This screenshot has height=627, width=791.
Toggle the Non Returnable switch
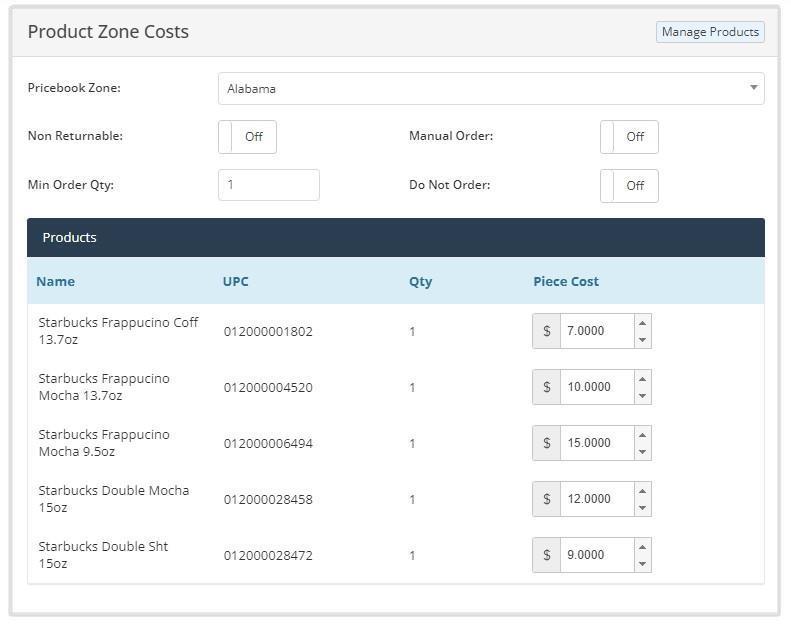pyautogui.click(x=247, y=137)
